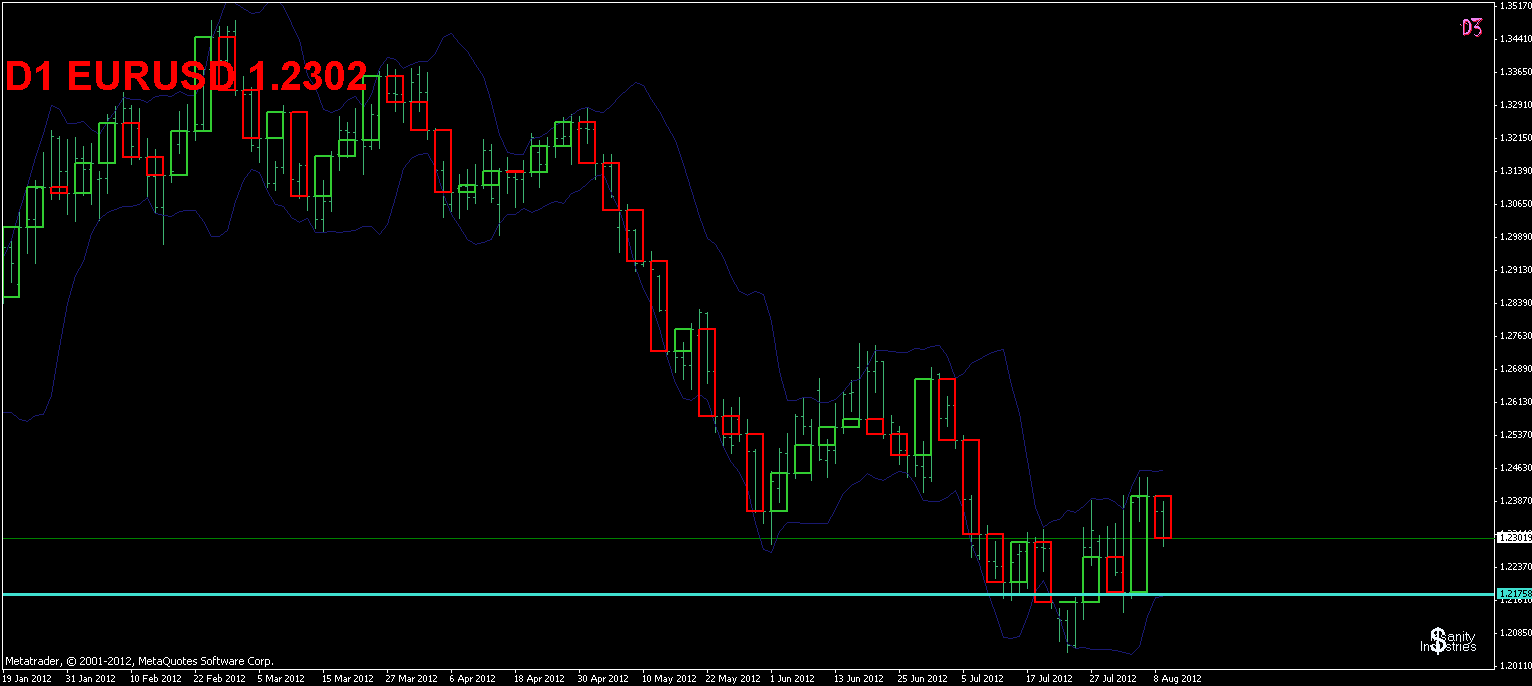This screenshot has width=1532, height=686.
Task: Click the 1.20850 price scale value
Action: point(1516,633)
